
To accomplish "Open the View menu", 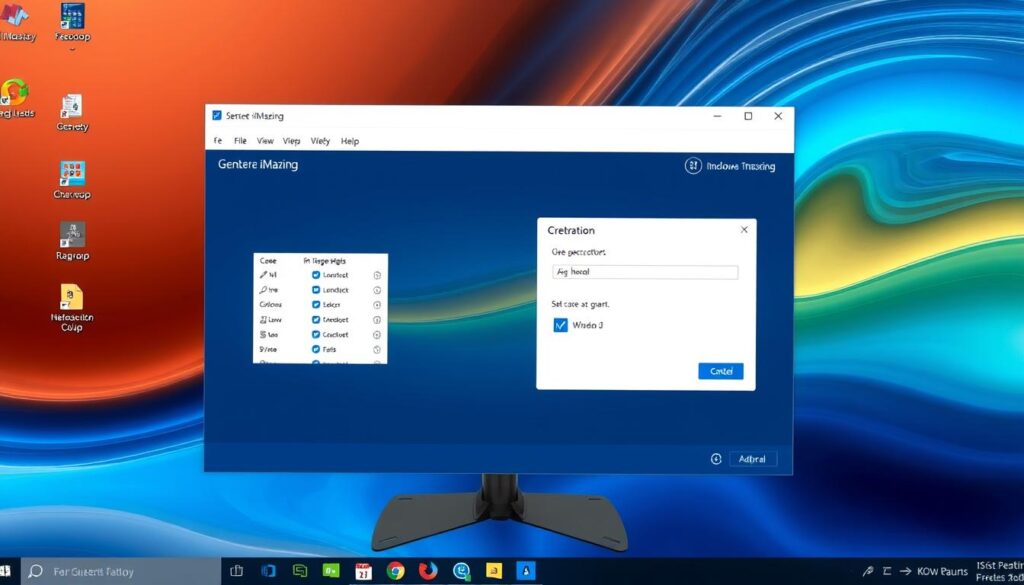I will (x=265, y=140).
